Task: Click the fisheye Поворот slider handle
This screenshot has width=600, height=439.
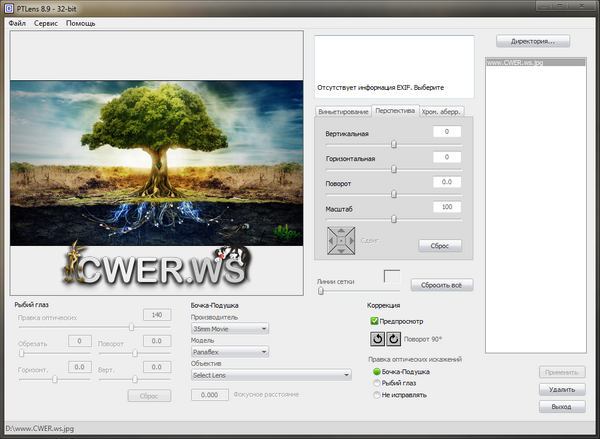Action: click(135, 353)
